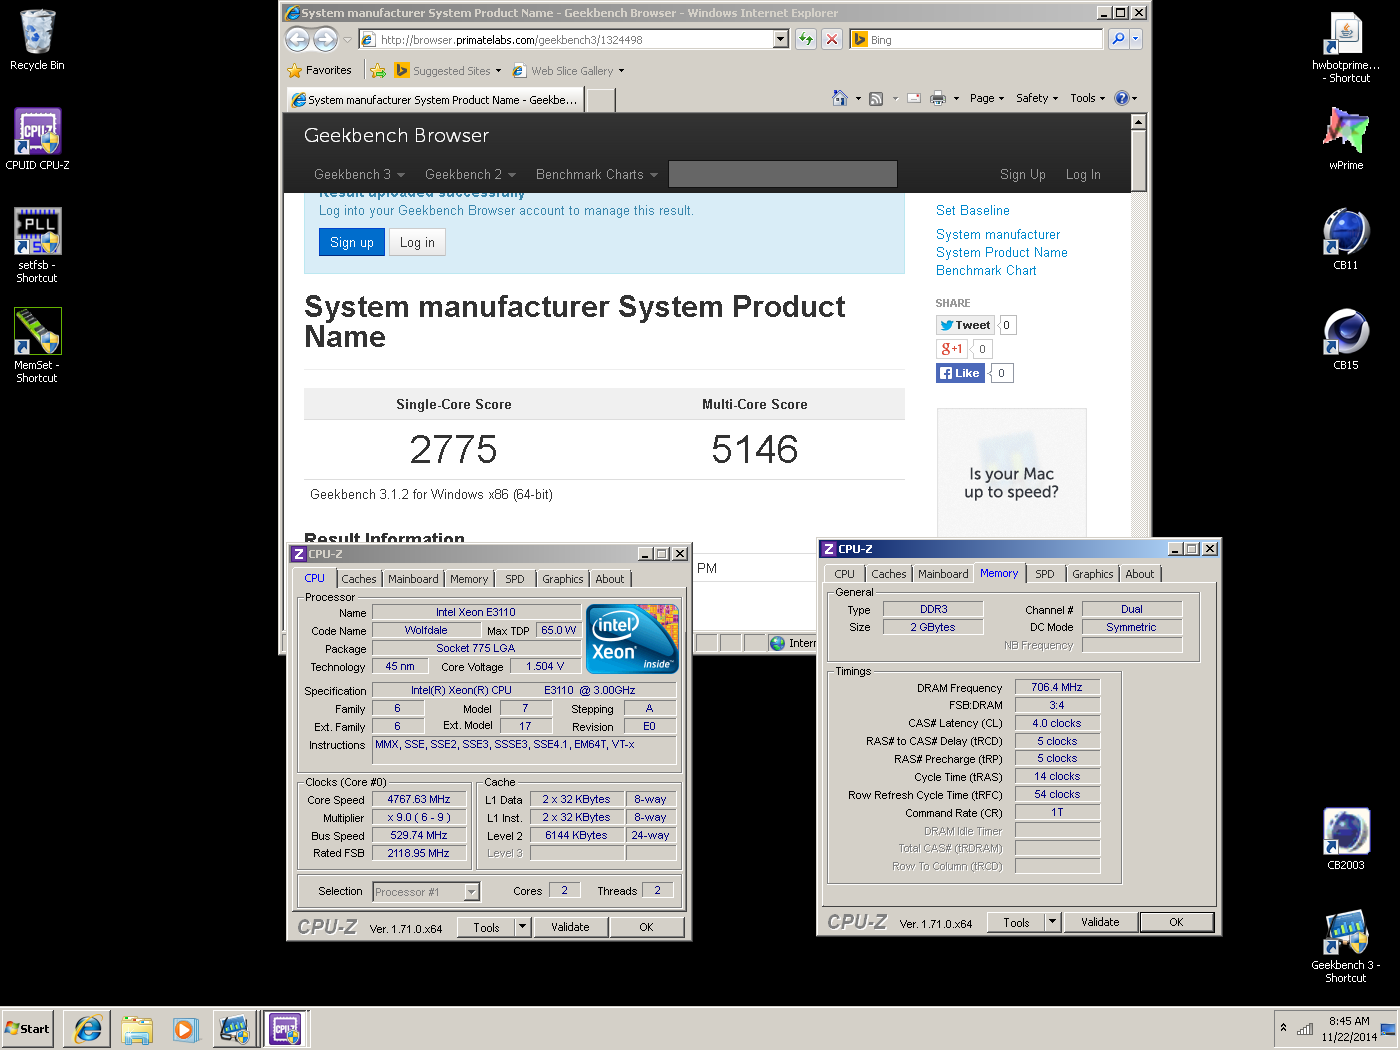Click the Bing search box
The height and width of the screenshot is (1050, 1400).
tap(977, 39)
